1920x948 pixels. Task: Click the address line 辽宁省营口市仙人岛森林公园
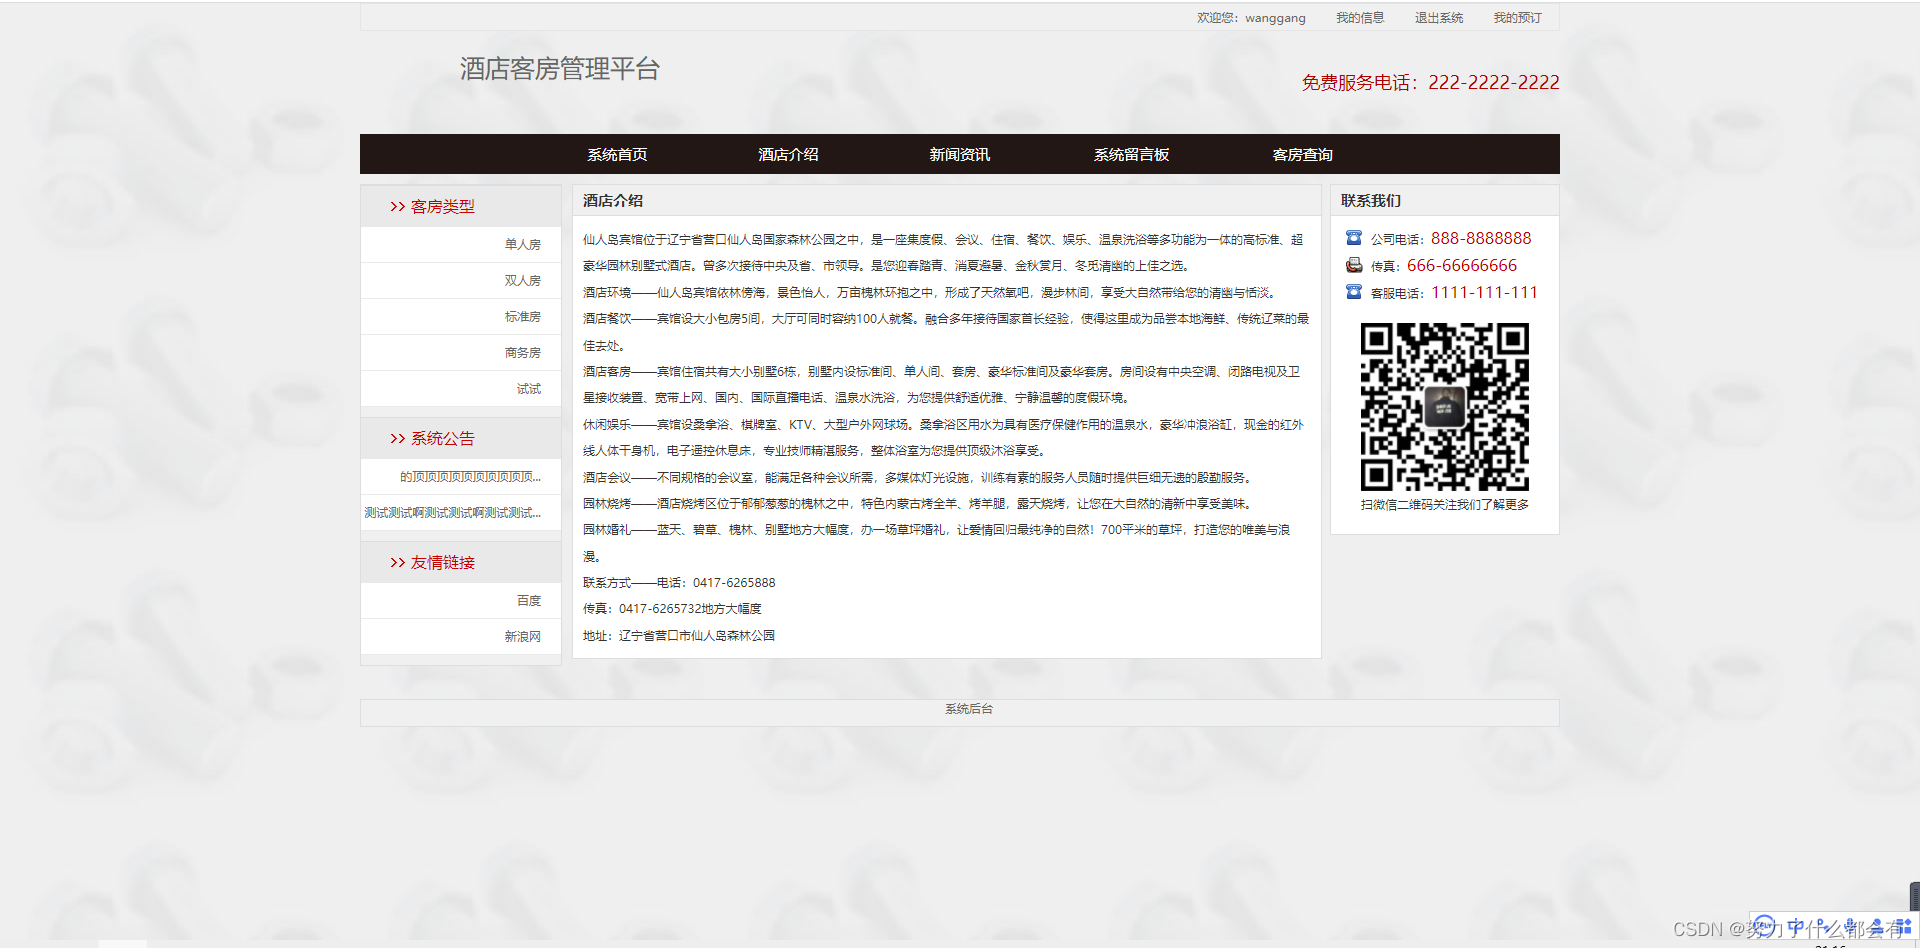(x=679, y=636)
